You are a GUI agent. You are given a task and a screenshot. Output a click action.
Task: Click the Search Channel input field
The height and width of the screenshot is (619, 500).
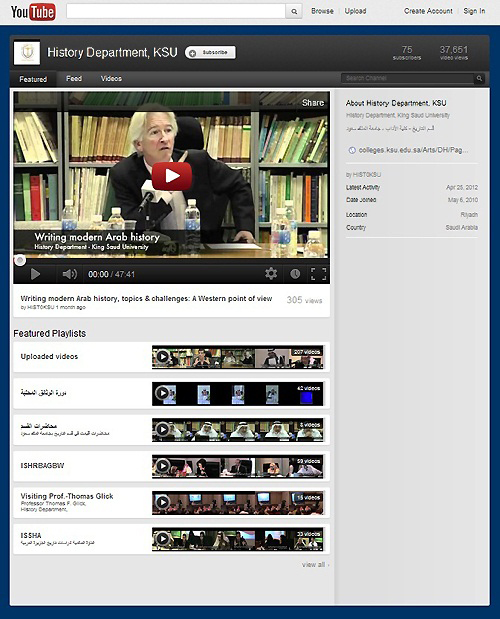tap(408, 78)
